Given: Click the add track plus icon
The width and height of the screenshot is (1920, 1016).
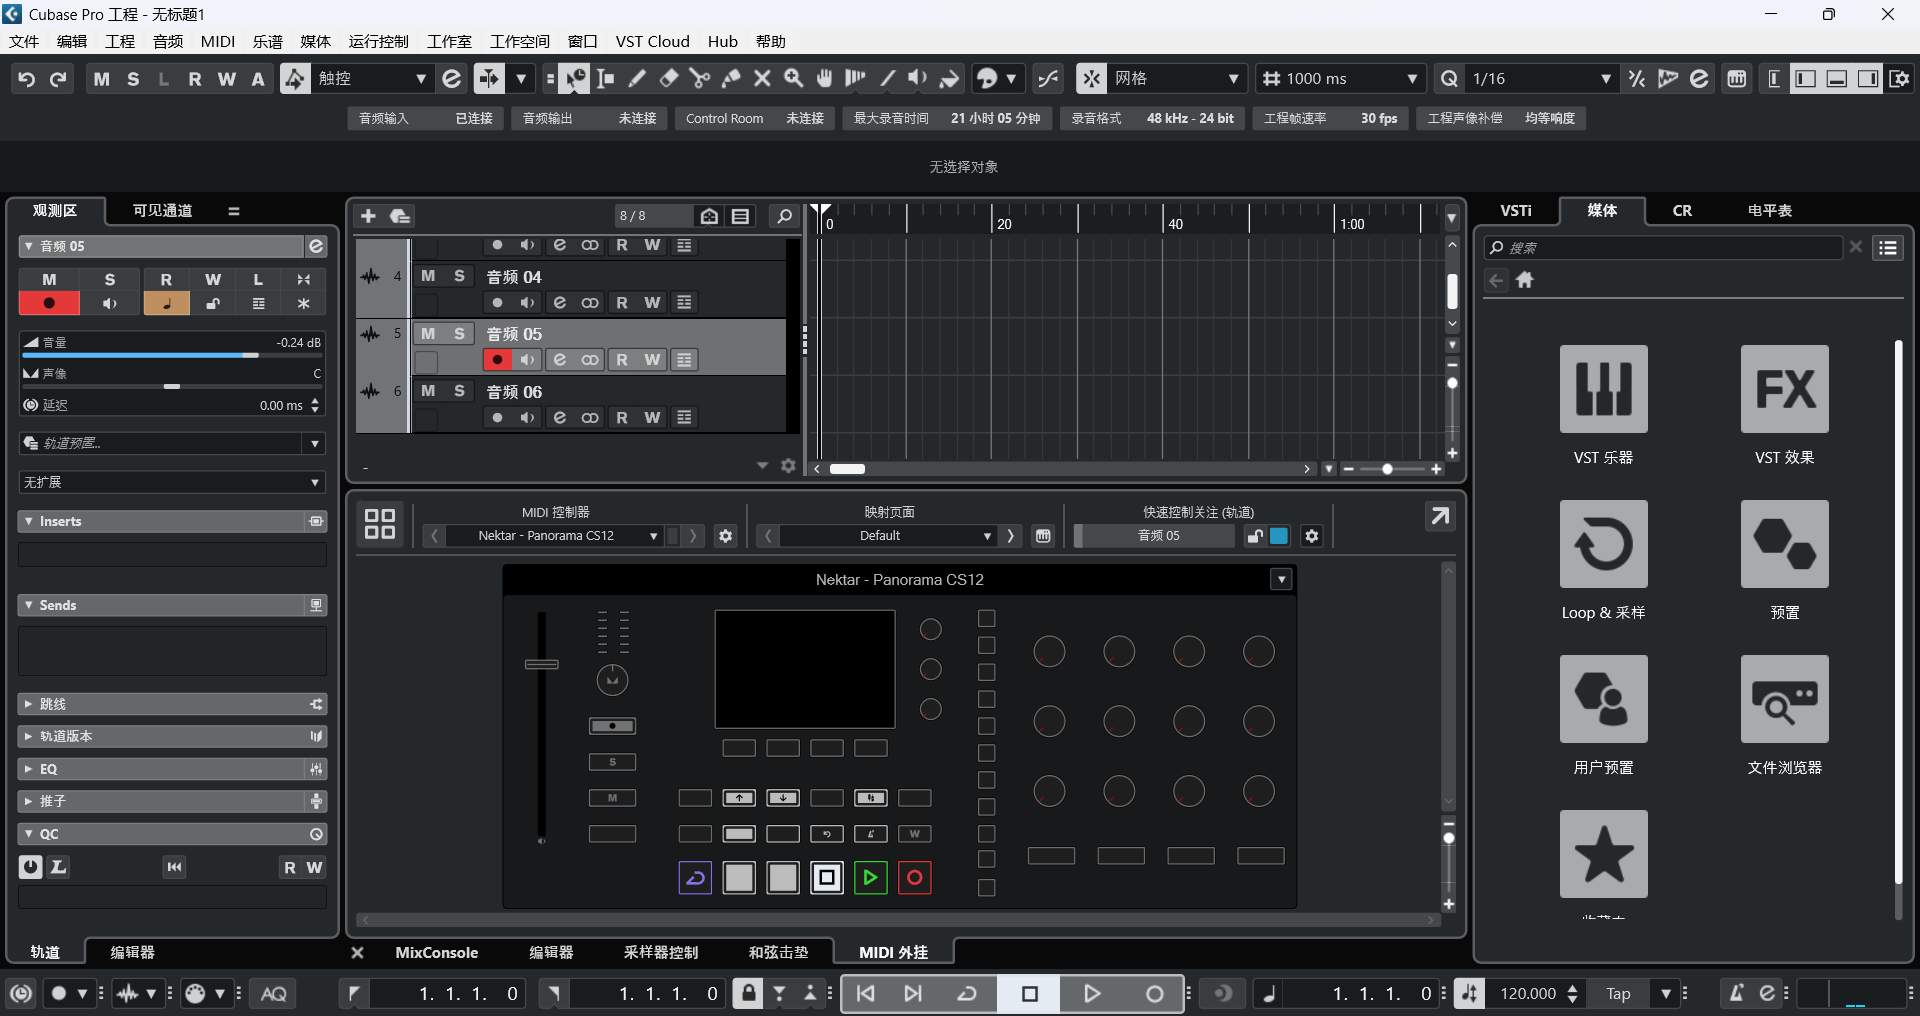Looking at the screenshot, I should click(x=368, y=216).
